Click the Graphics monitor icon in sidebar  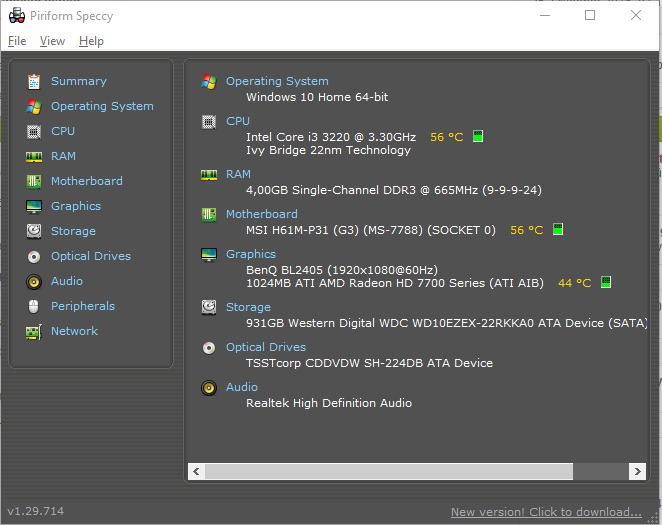coord(34,207)
